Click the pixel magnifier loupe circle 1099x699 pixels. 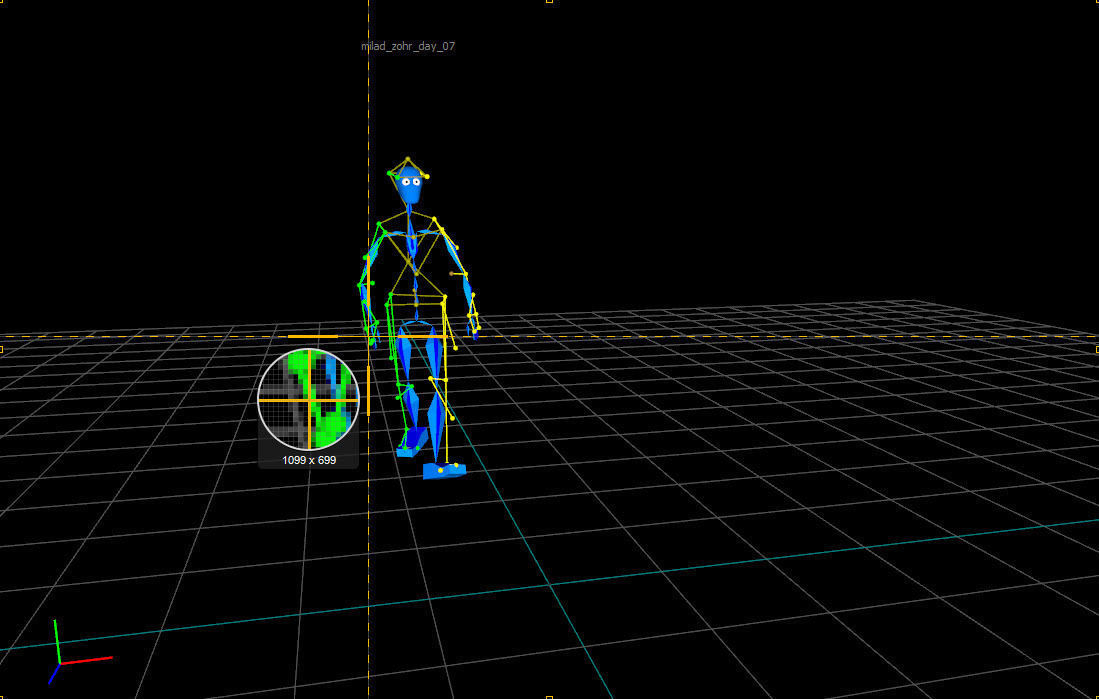309,400
